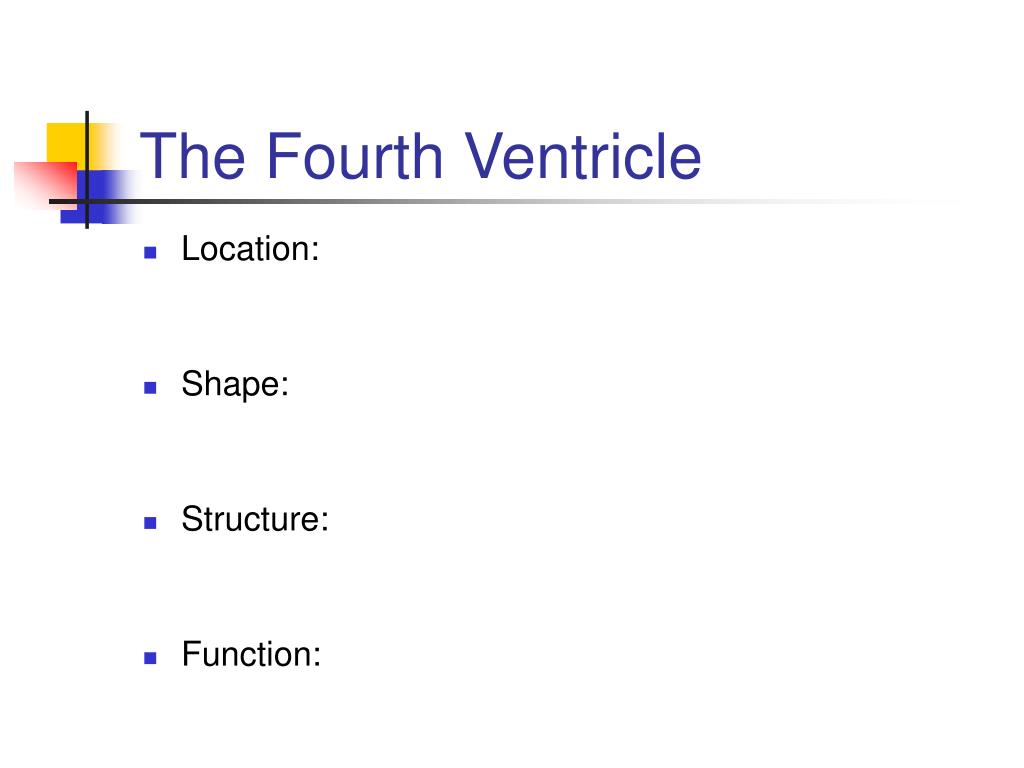Place cursor right after "Shape:" colon
Screen dimensions: 1024x768
coord(289,384)
